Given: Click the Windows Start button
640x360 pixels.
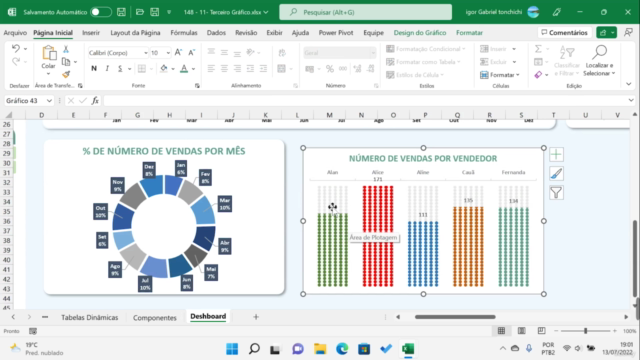Looking at the screenshot, I should [x=232, y=349].
